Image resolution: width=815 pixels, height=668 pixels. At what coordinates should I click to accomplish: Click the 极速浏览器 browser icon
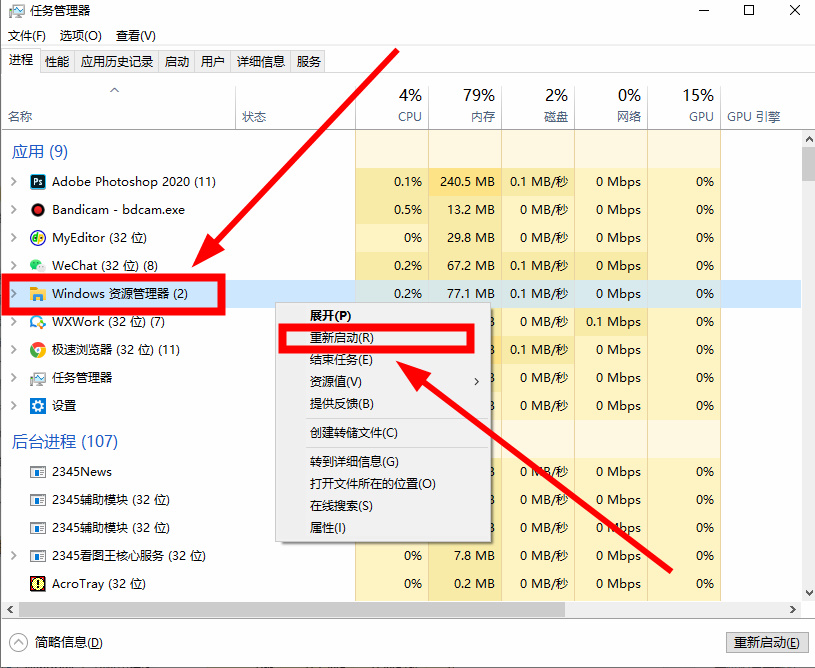click(x=39, y=350)
